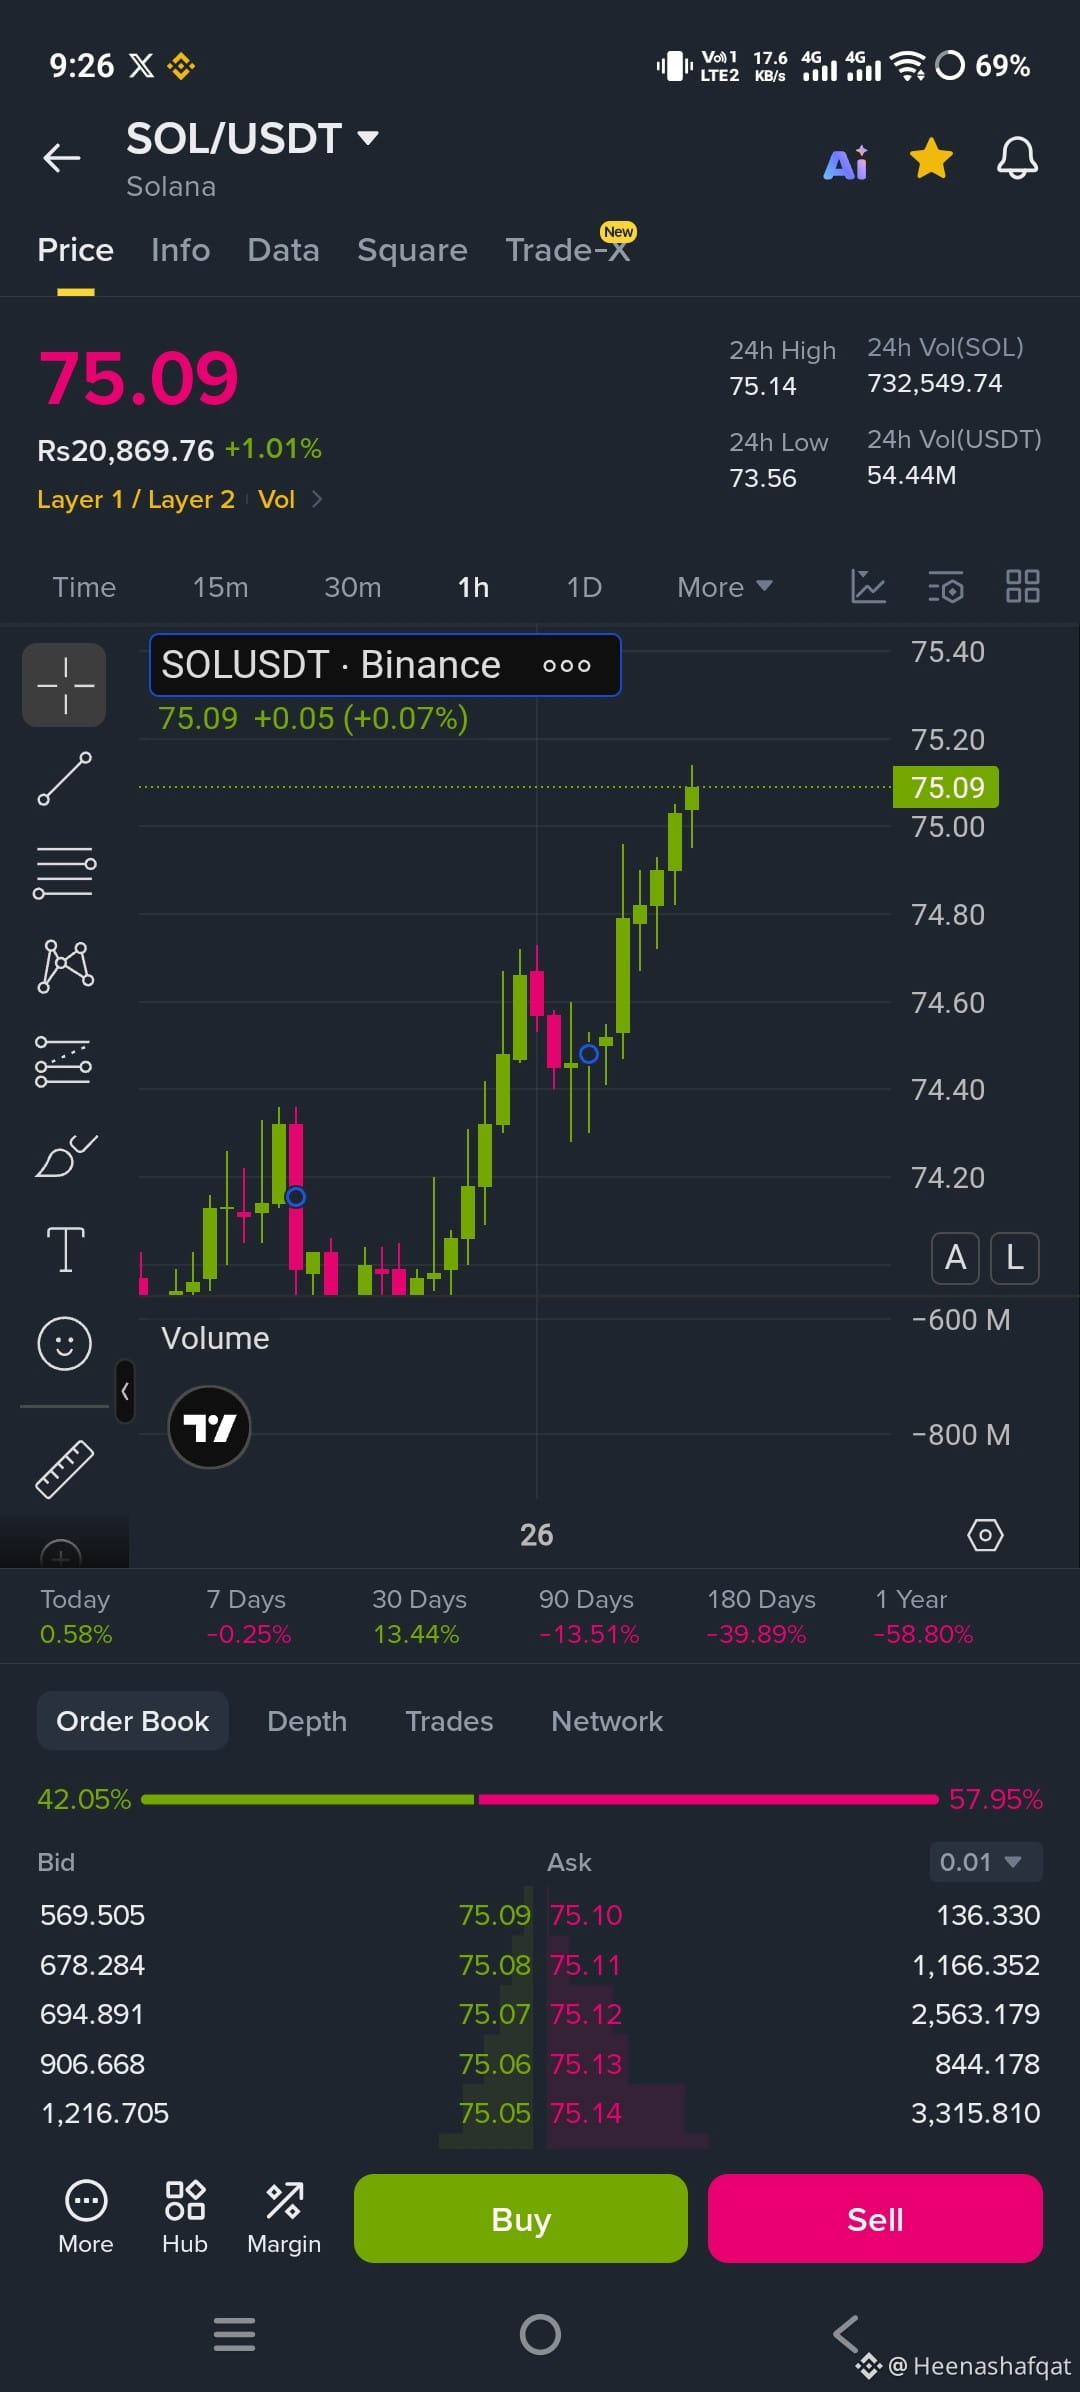Go back using the top arrow
The width and height of the screenshot is (1080, 2392).
62,157
